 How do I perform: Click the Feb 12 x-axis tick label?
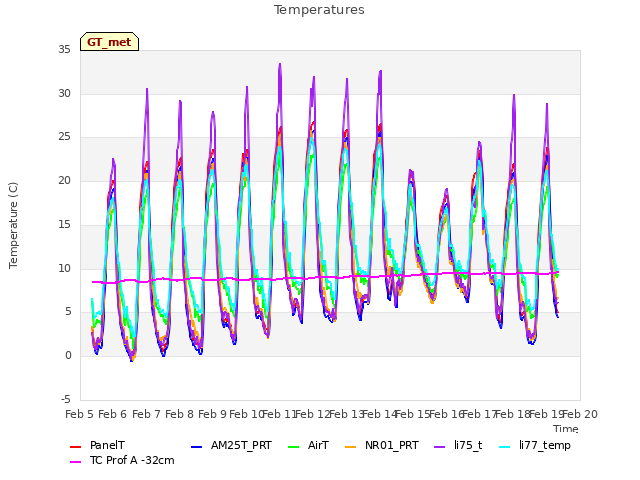(x=312, y=414)
